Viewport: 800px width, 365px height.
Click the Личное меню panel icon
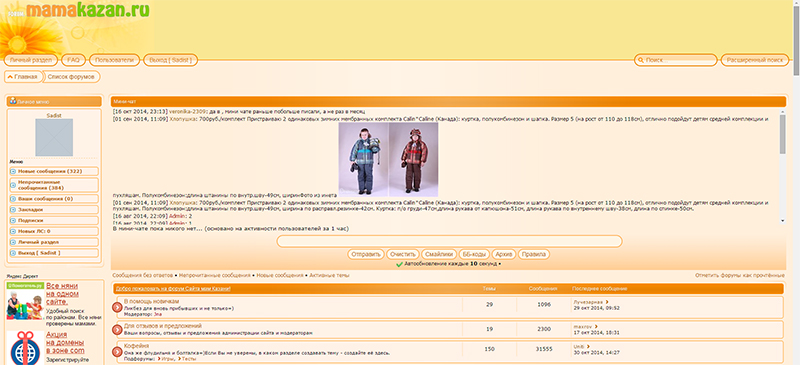[13, 102]
